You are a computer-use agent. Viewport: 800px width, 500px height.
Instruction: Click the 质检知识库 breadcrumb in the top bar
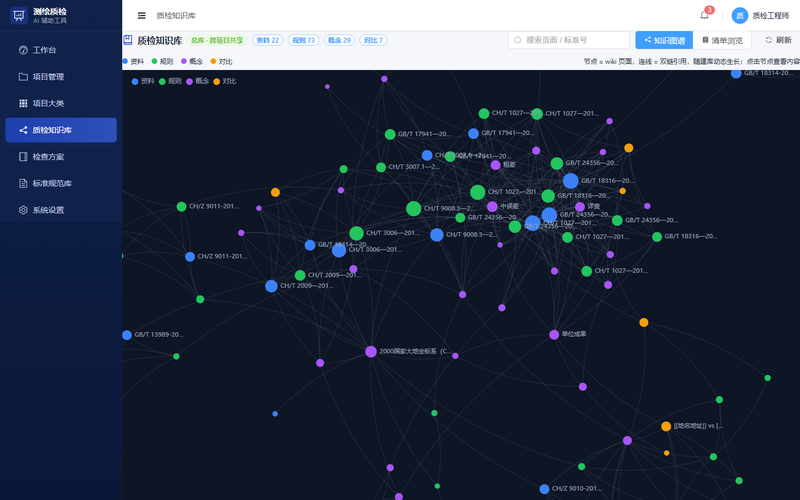[x=176, y=16]
